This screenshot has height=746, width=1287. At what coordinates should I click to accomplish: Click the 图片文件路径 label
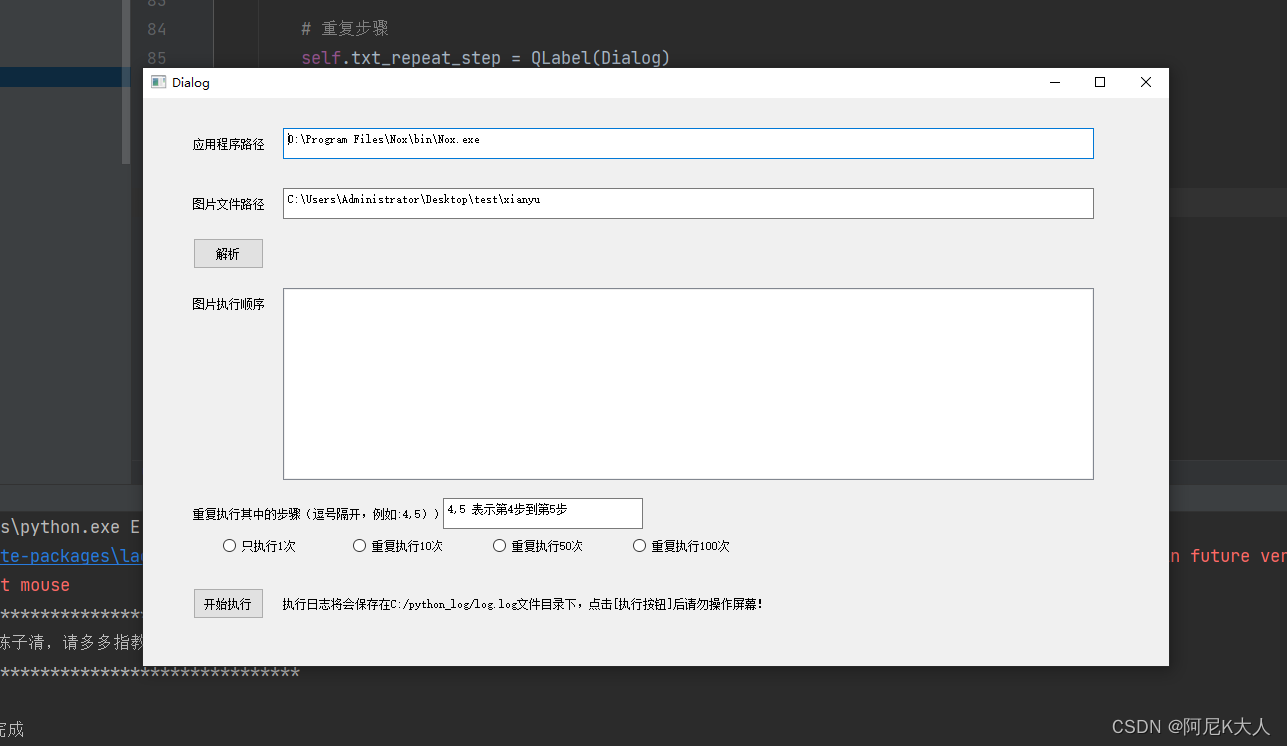point(228,204)
